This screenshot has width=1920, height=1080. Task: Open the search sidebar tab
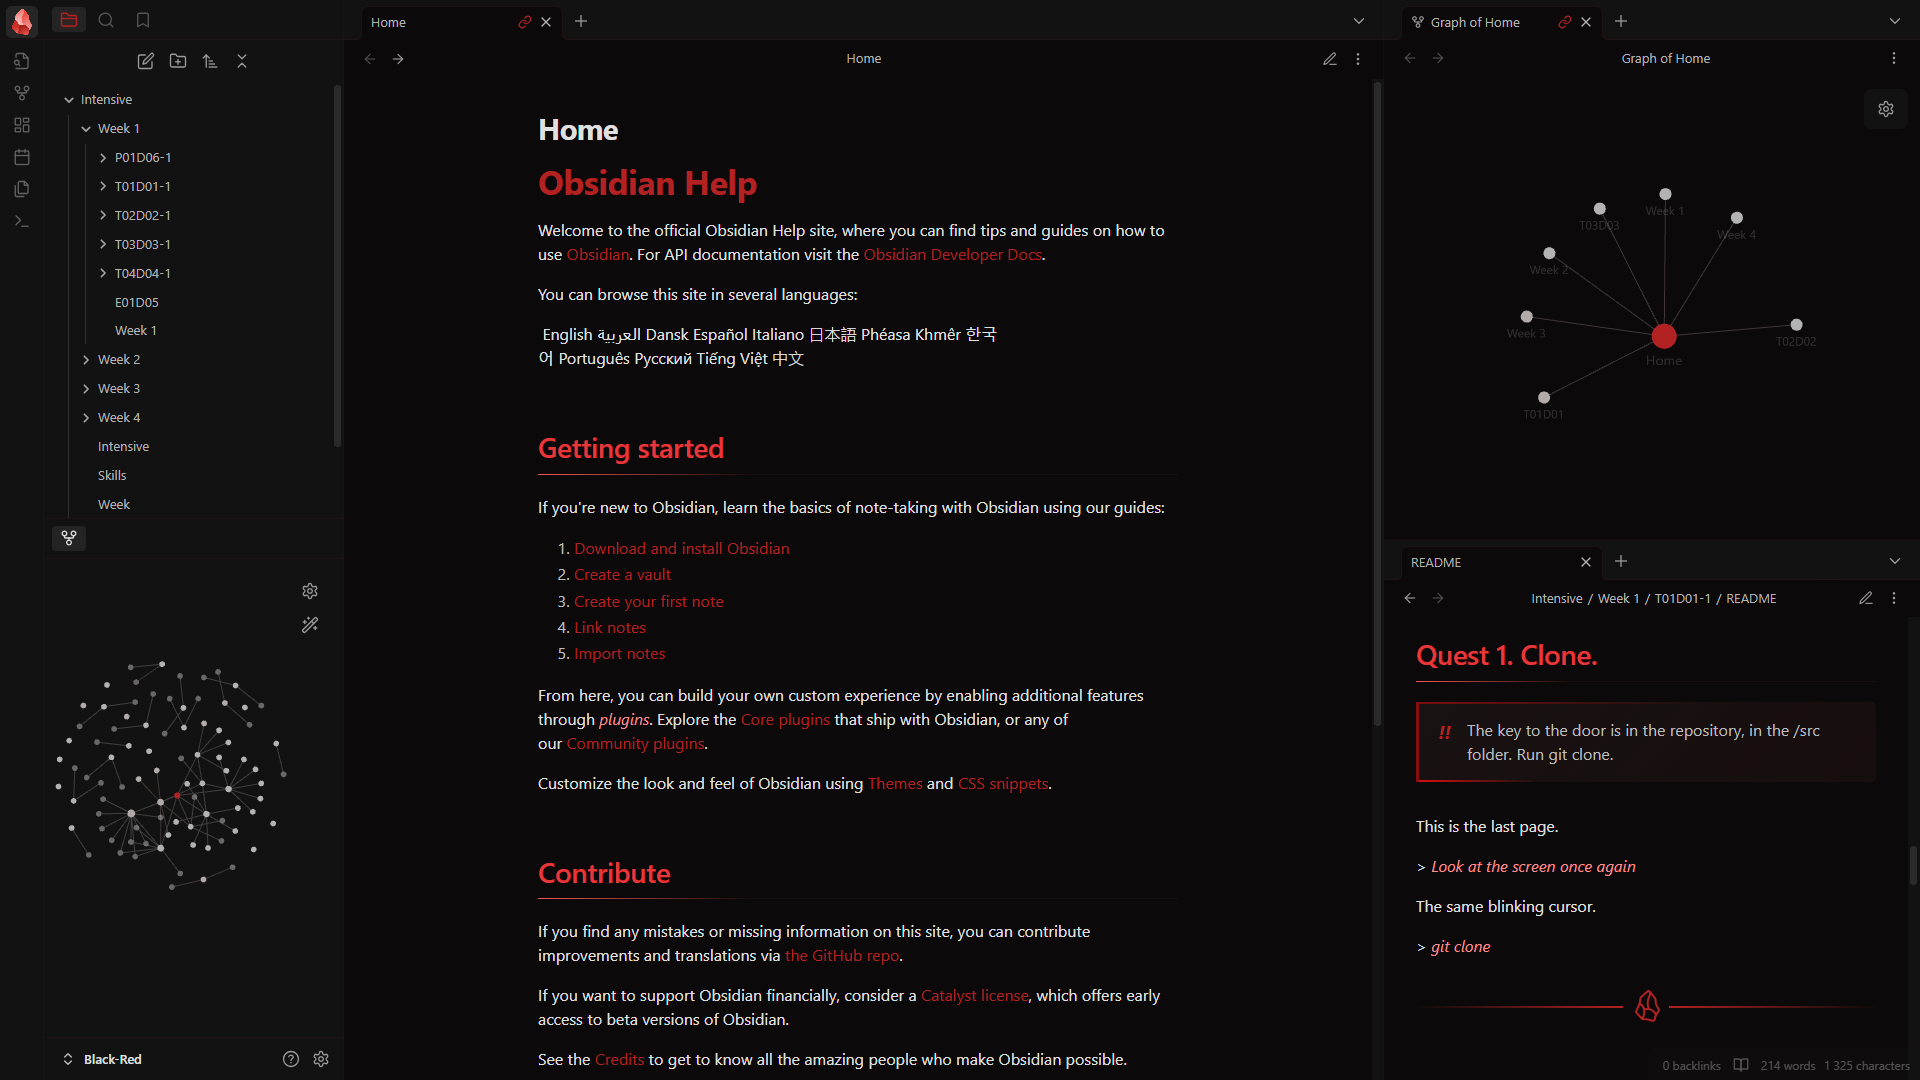point(106,20)
